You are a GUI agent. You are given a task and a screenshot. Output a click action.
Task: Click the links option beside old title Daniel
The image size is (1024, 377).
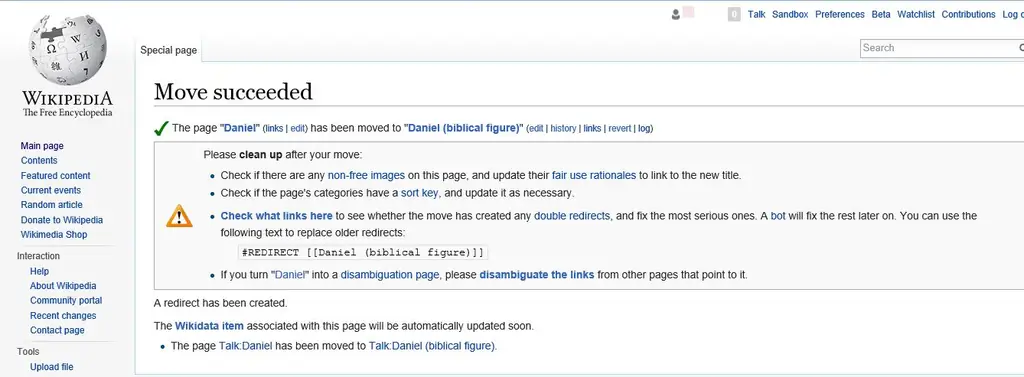point(274,129)
